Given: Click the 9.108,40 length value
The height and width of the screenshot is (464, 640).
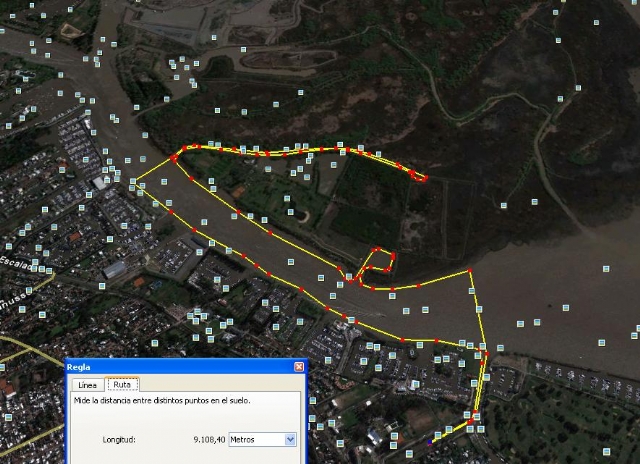Looking at the screenshot, I should pos(209,440).
